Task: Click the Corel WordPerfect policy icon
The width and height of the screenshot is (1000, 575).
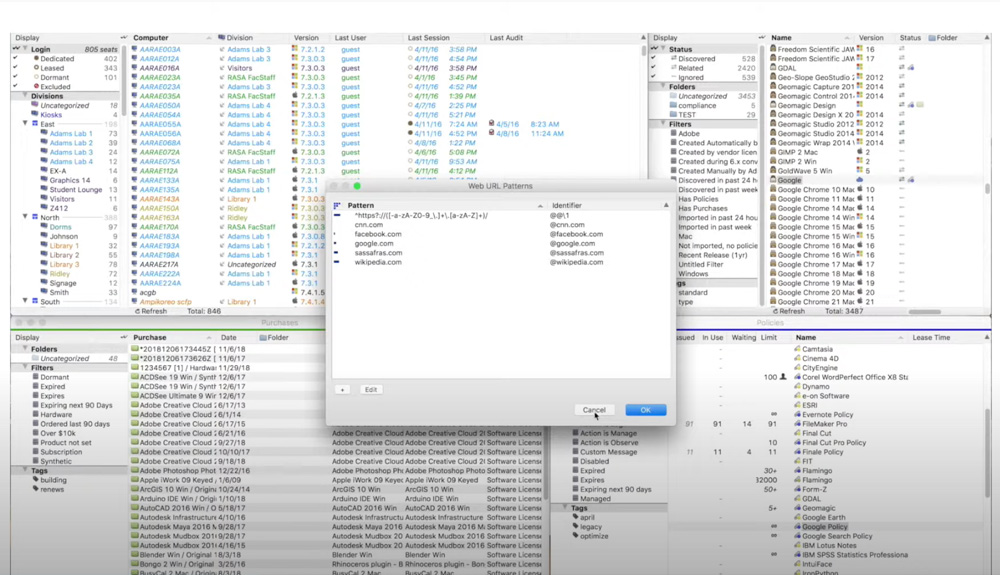Action: pos(797,377)
